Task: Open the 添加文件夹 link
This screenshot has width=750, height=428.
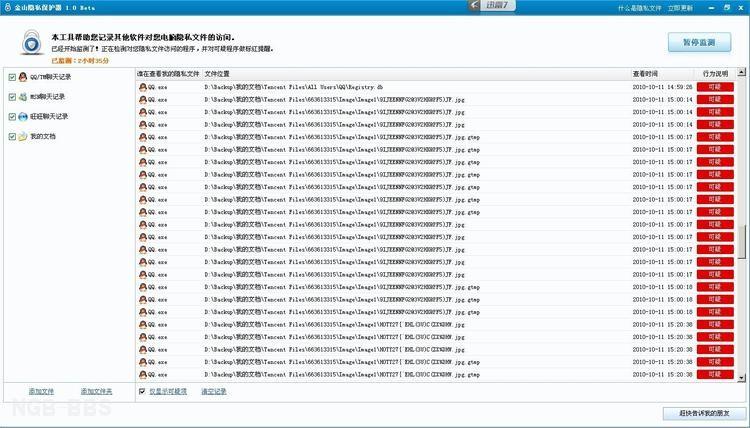Action: click(96, 392)
